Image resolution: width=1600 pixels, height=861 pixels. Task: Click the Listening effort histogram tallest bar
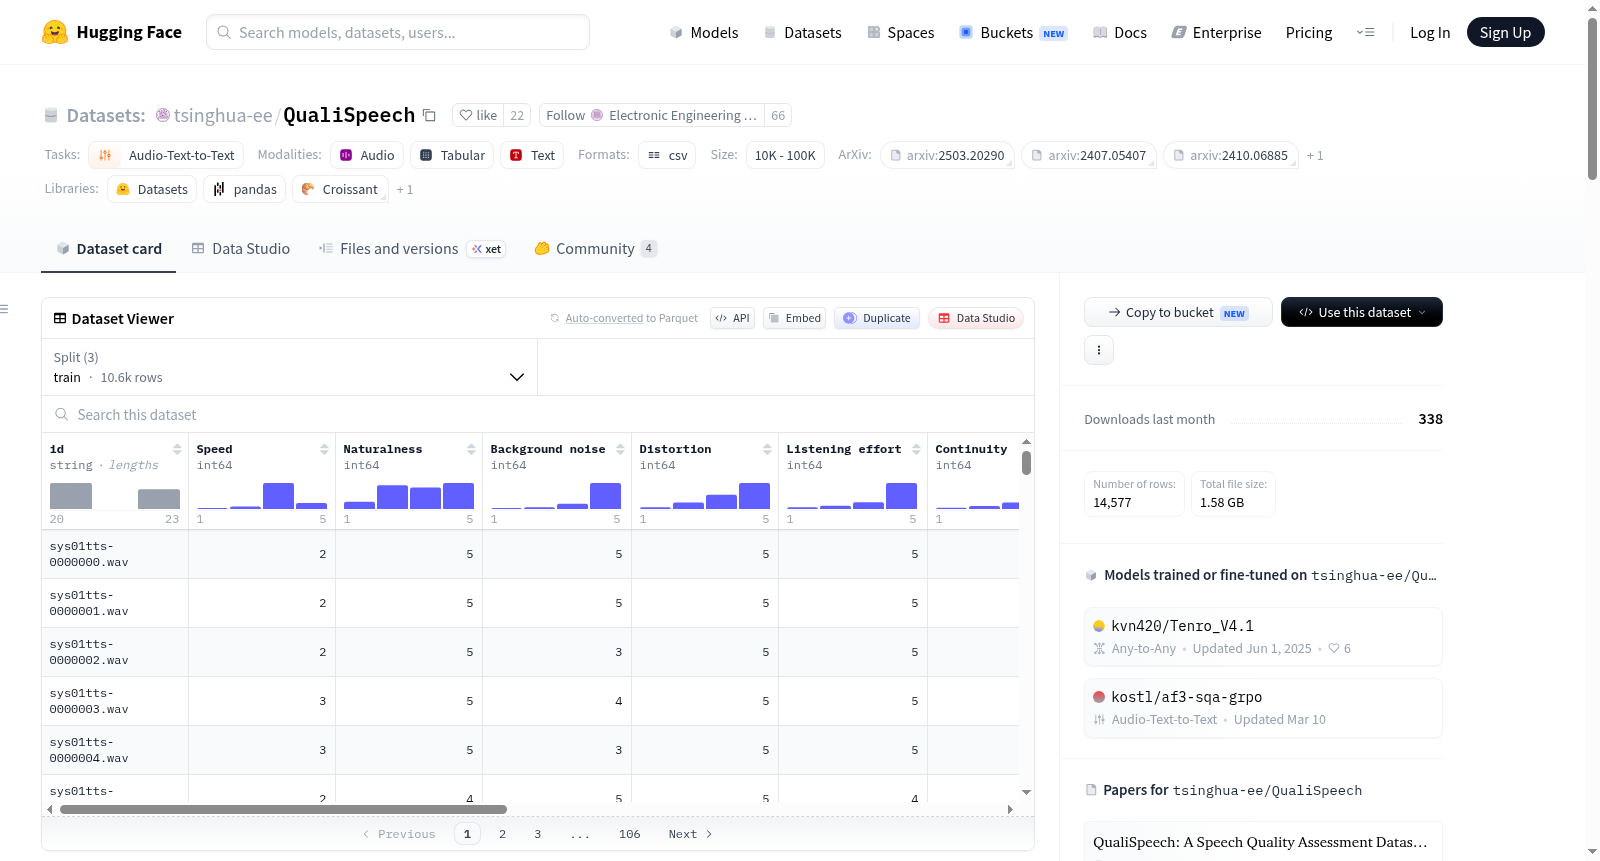(x=901, y=496)
